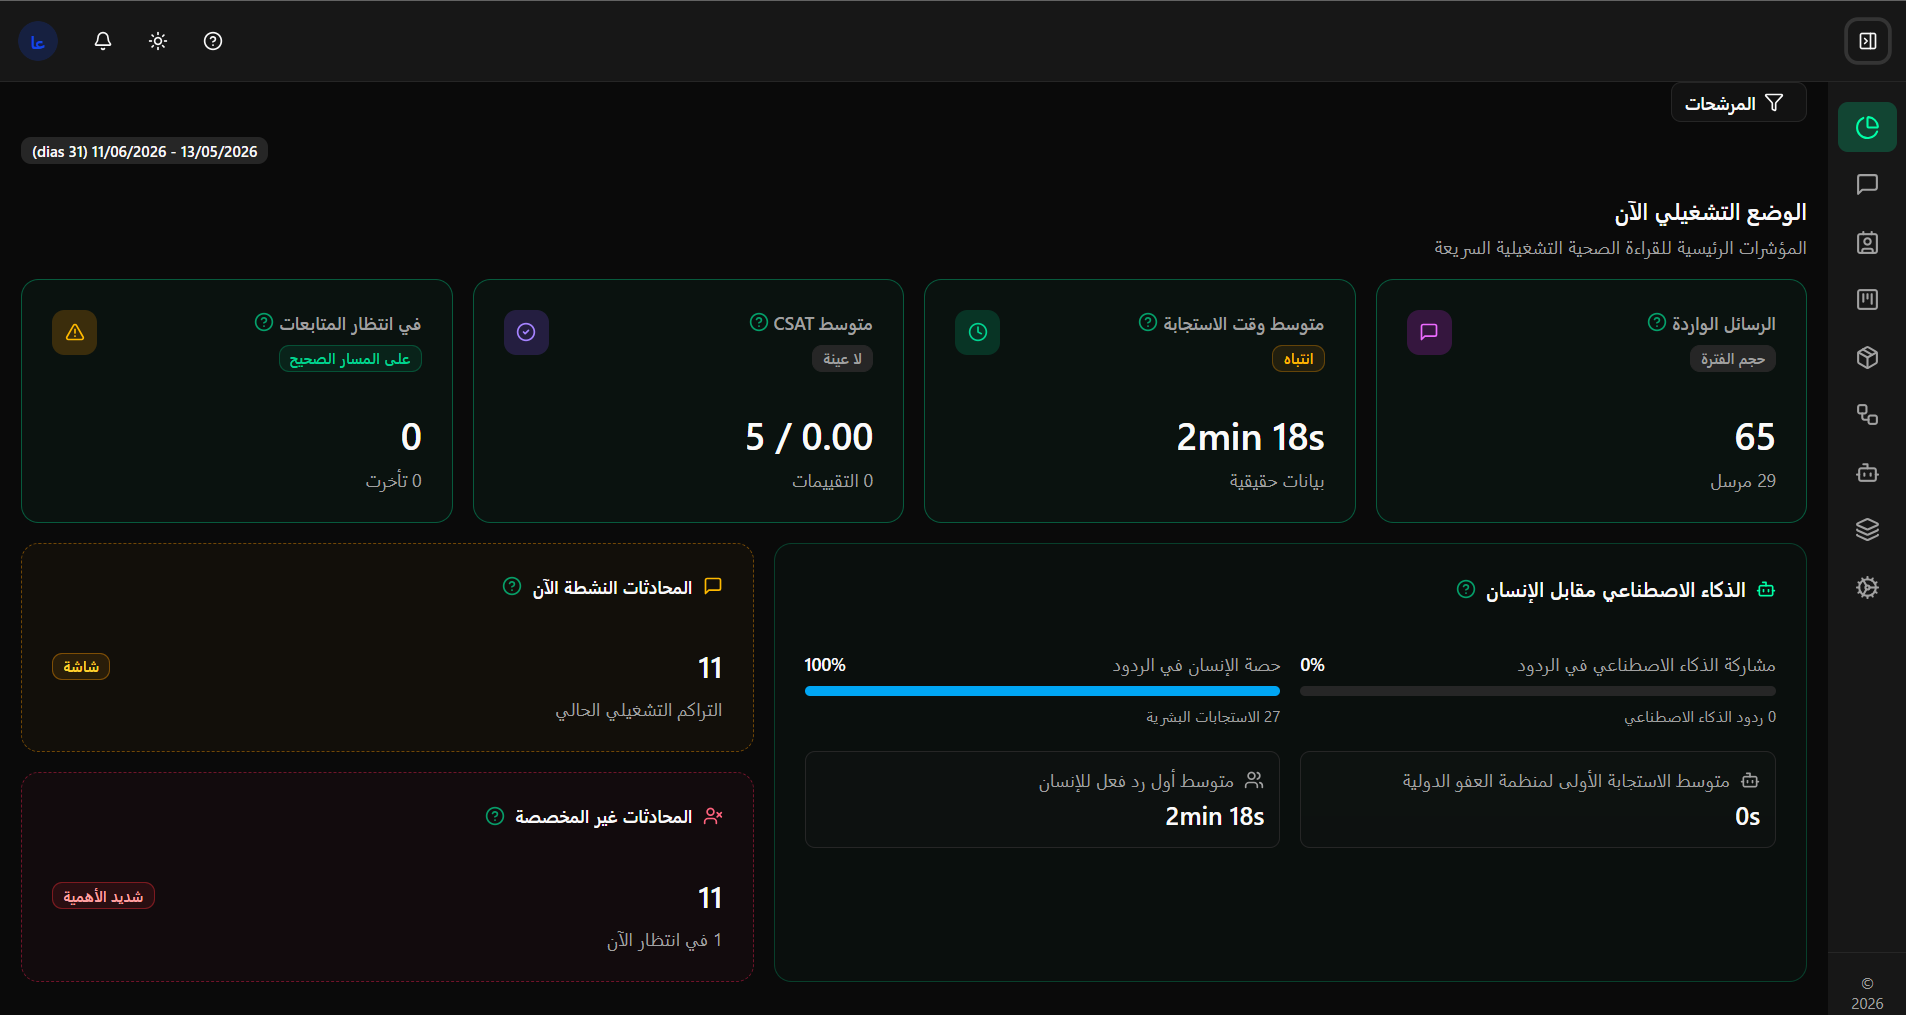Open the help question-mark icon in header
The image size is (1906, 1015).
213,41
